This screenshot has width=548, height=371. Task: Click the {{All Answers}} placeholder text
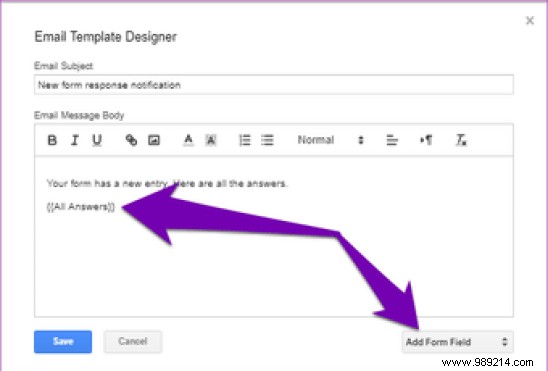click(x=81, y=207)
